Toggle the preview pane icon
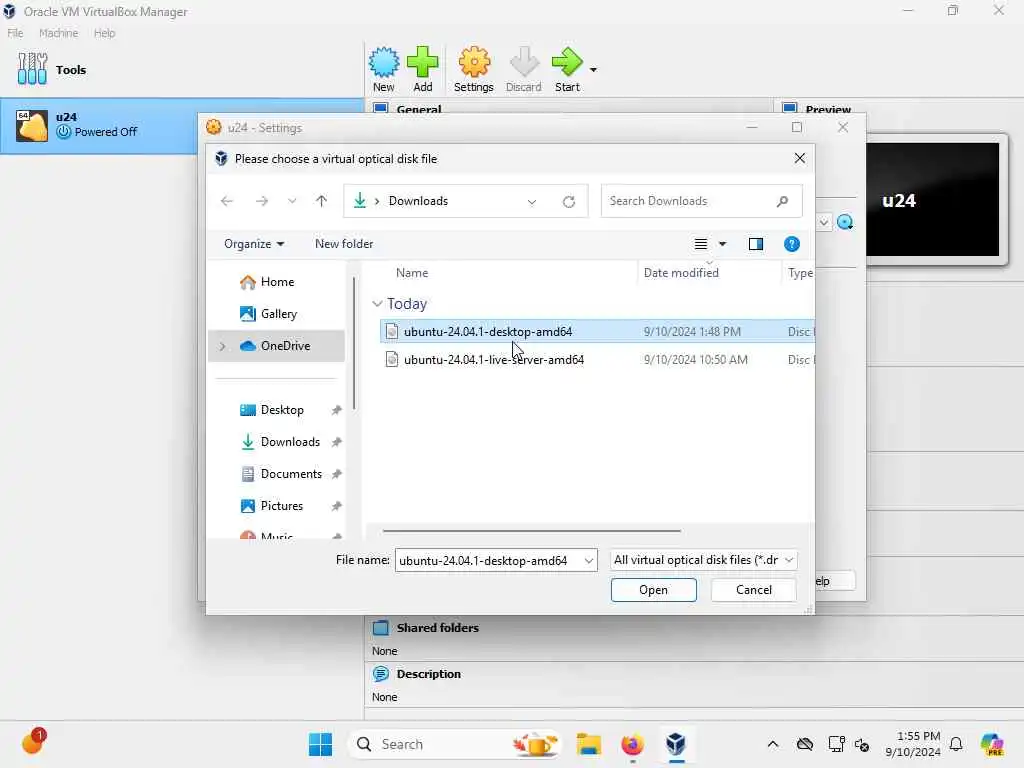This screenshot has height=768, width=1024. [x=756, y=244]
